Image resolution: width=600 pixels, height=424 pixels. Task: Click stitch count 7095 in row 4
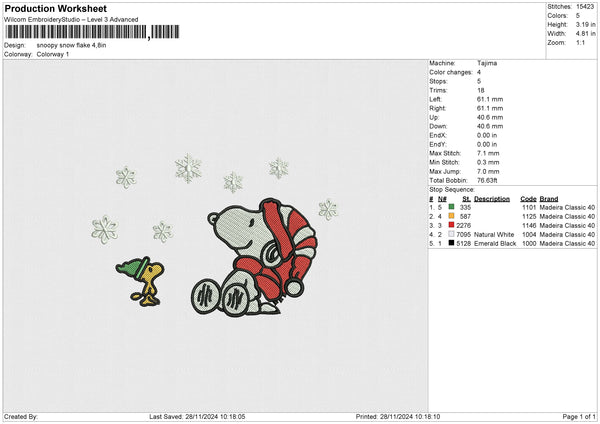(x=463, y=234)
